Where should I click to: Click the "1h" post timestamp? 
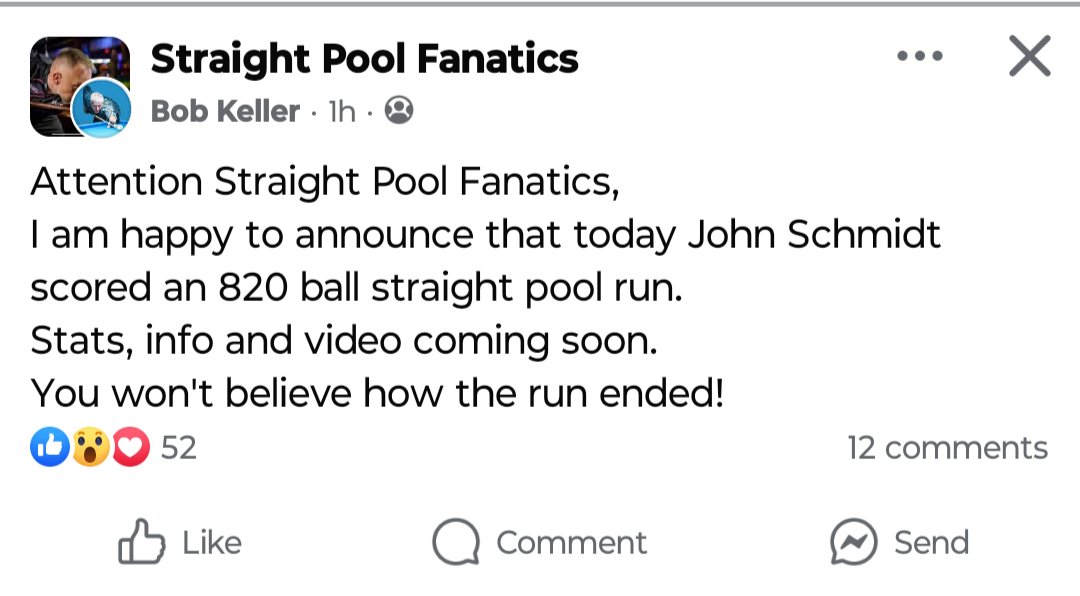point(342,111)
